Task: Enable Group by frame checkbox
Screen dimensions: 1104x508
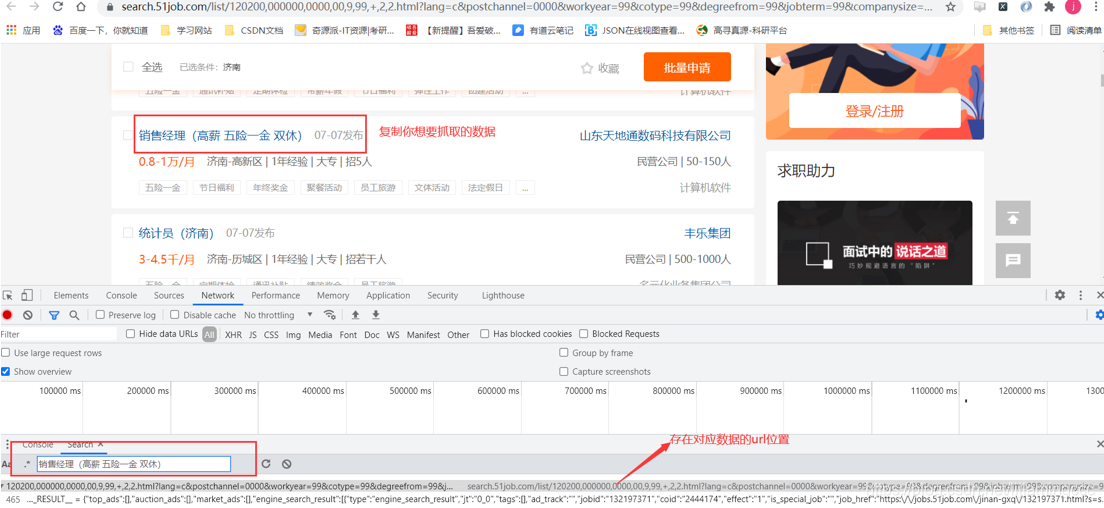Action: 563,353
